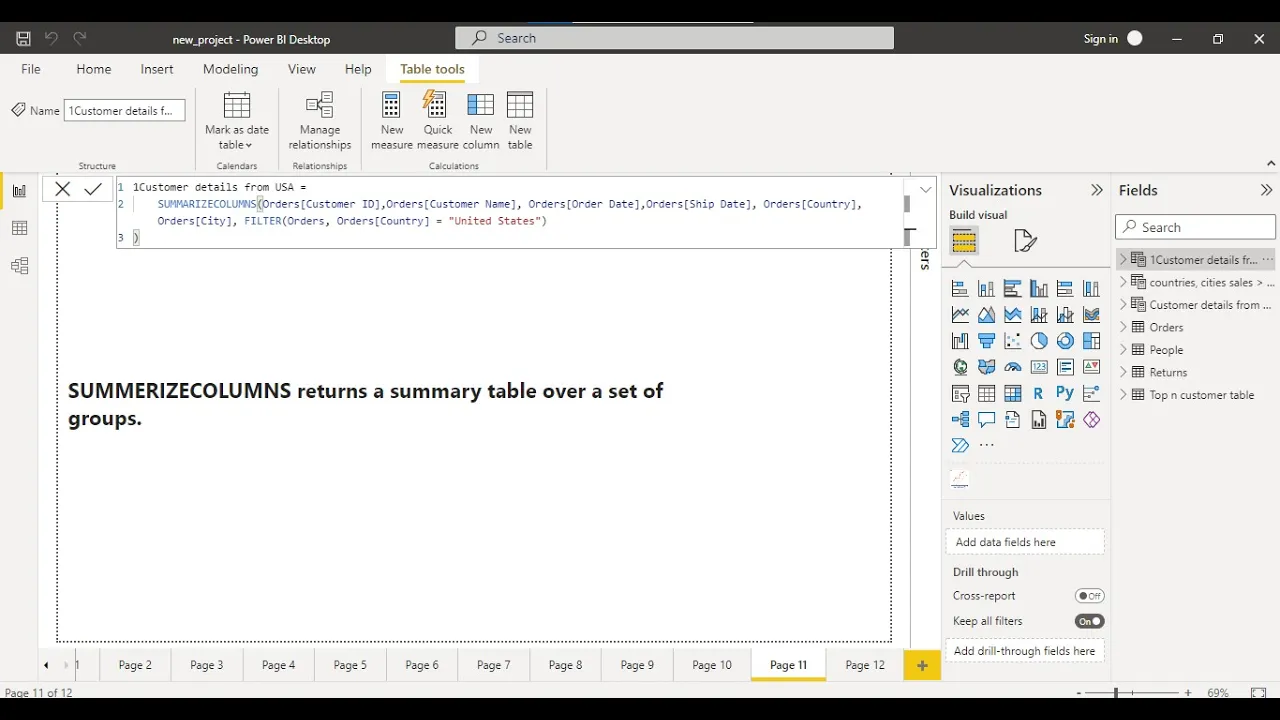Image resolution: width=1280 pixels, height=720 pixels.
Task: Switch to Page 12 tab
Action: coord(865,665)
